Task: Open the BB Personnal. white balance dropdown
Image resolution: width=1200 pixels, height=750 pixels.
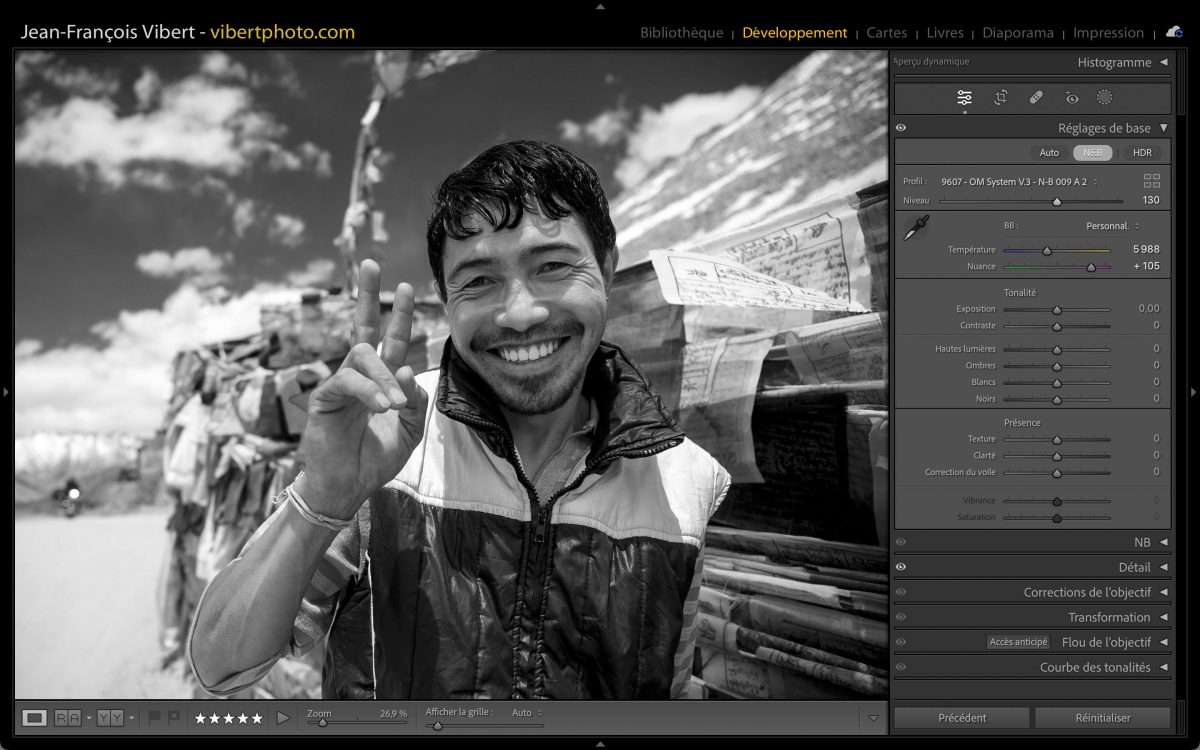Action: point(1112,226)
